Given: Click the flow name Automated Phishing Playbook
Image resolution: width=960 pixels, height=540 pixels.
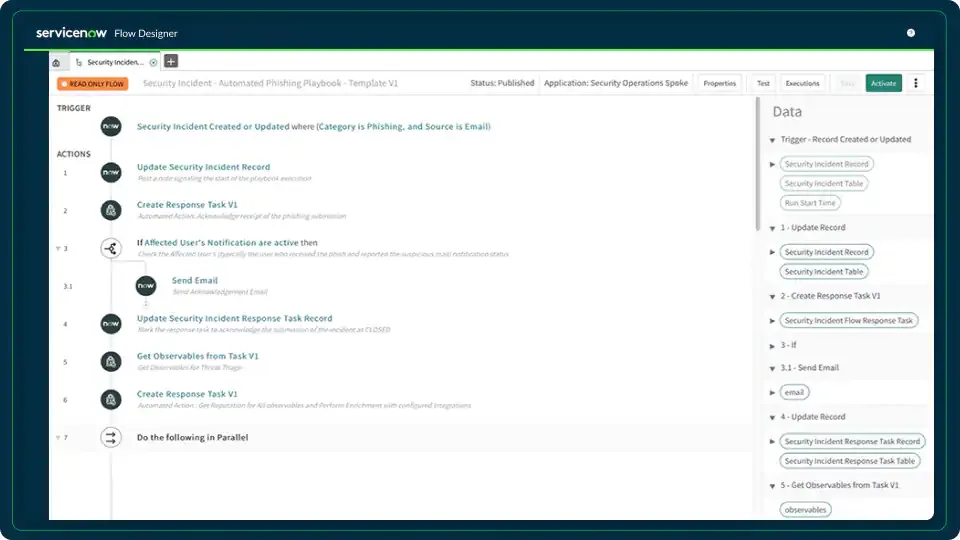Looking at the screenshot, I should [x=270, y=83].
